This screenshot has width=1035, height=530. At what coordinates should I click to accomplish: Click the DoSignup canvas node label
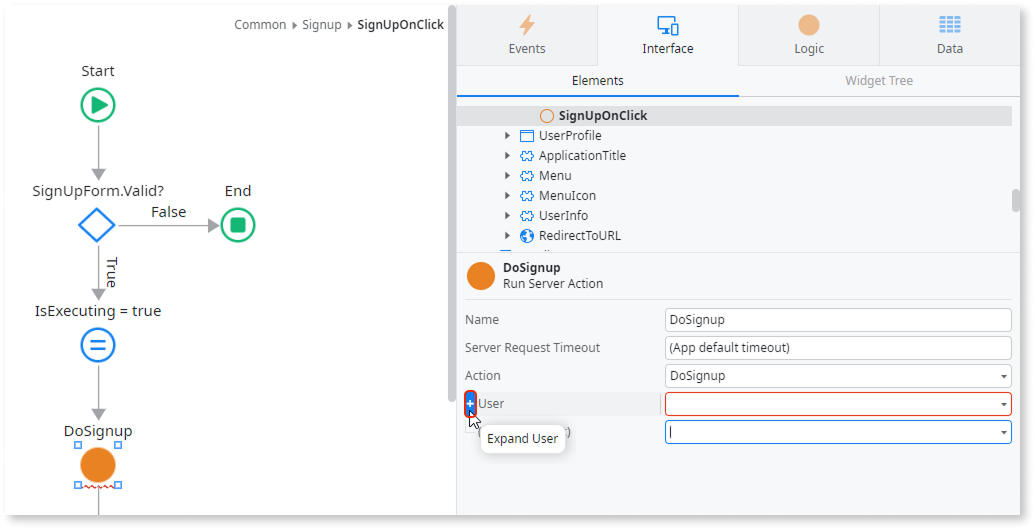[x=98, y=432]
